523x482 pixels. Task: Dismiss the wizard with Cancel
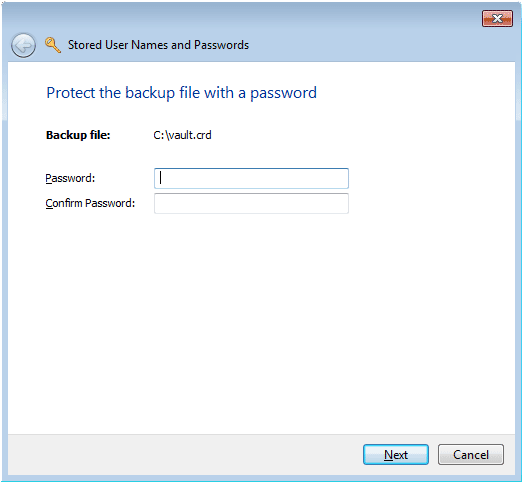471,454
